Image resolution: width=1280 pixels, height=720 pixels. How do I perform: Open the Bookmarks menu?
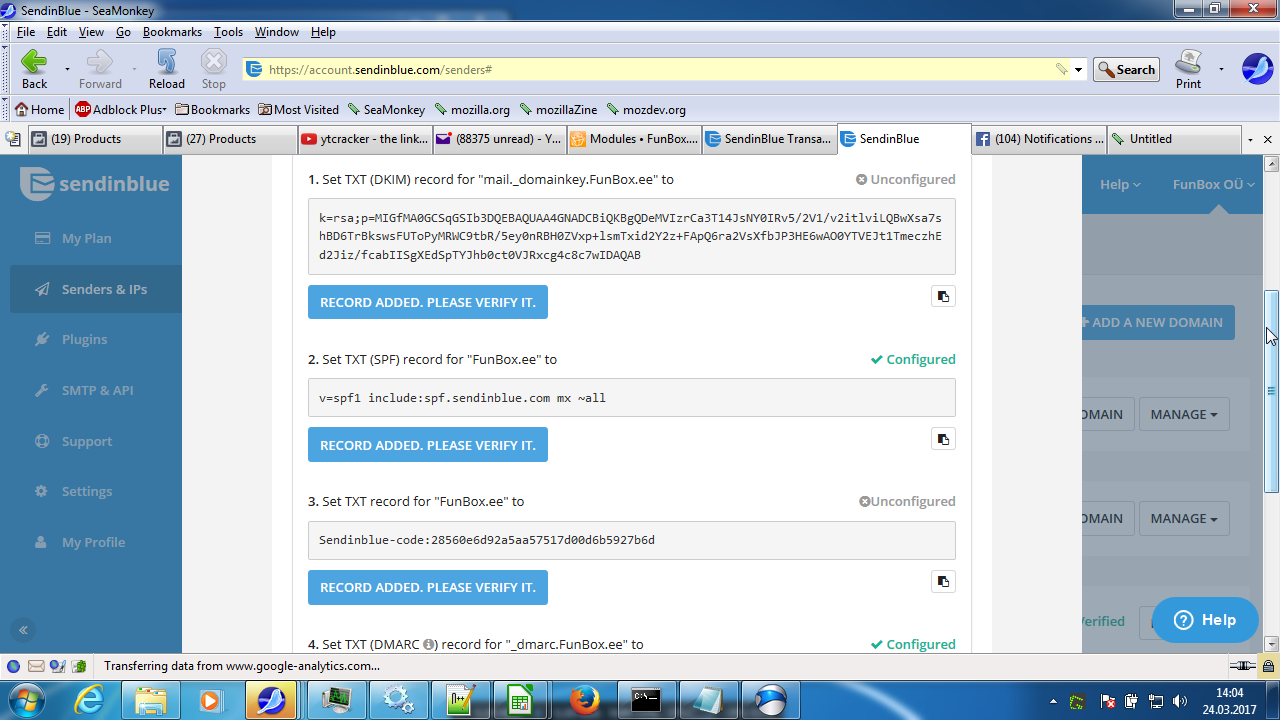pyautogui.click(x=172, y=32)
